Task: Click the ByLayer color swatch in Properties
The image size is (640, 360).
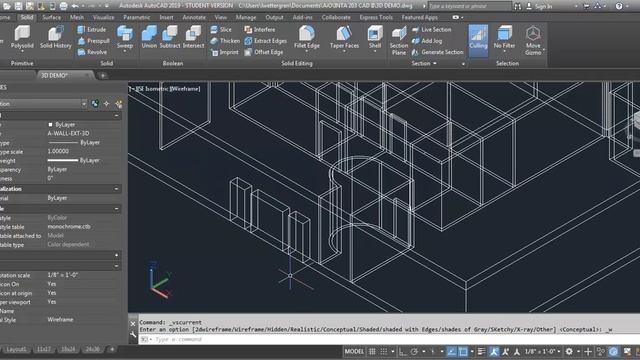Action: (x=50, y=124)
